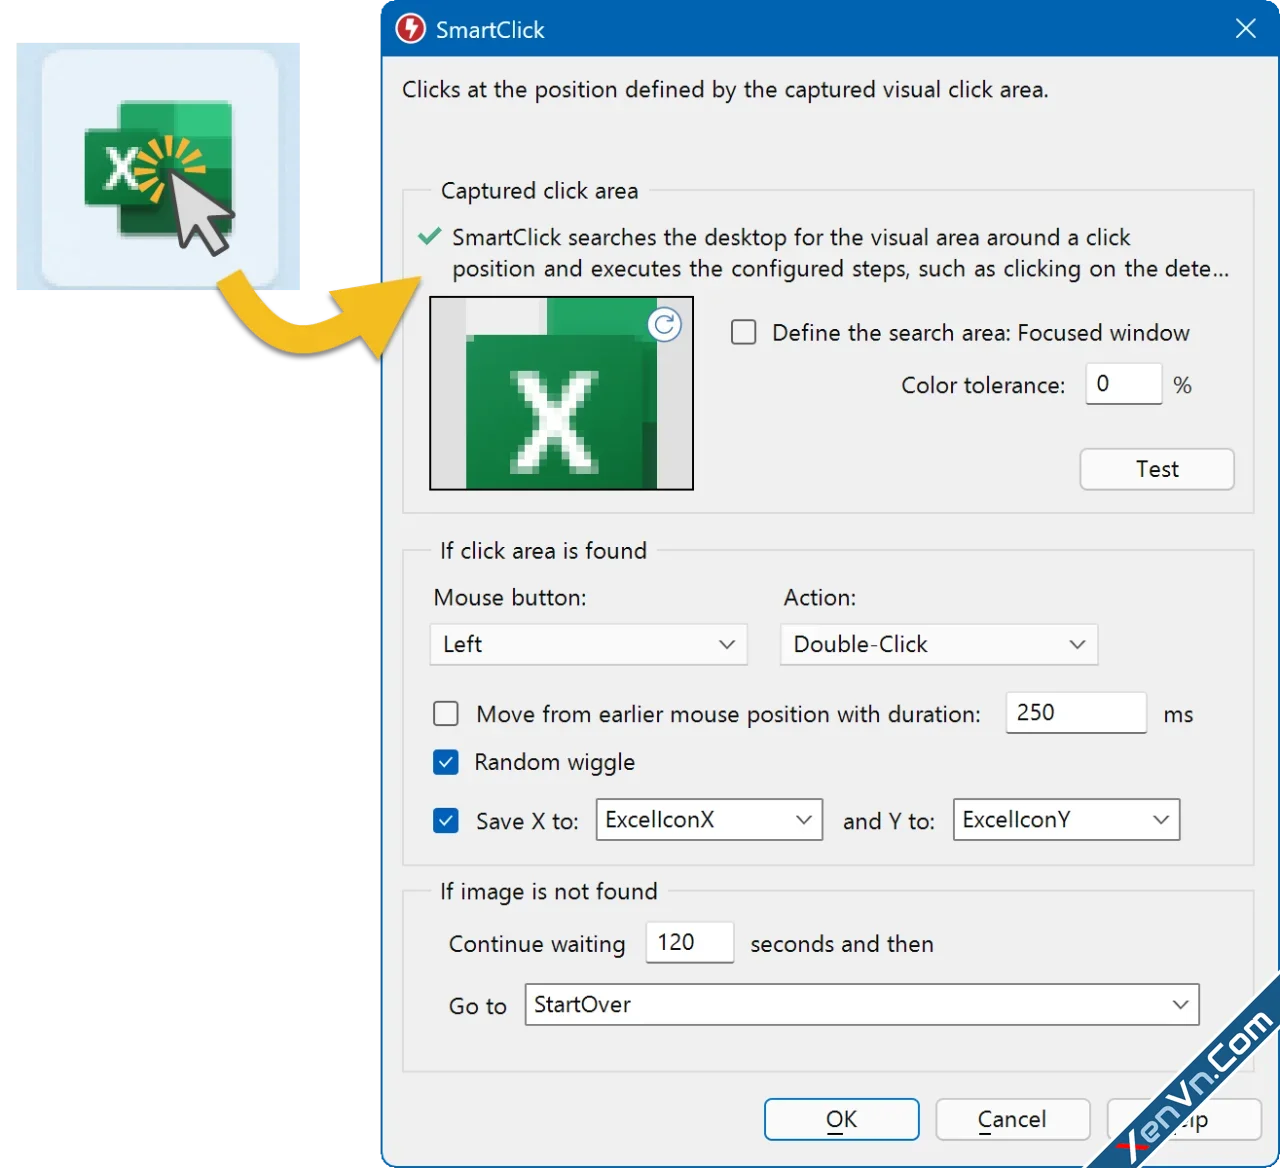The height and width of the screenshot is (1168, 1280).
Task: Click the Cancel button
Action: tap(1013, 1120)
